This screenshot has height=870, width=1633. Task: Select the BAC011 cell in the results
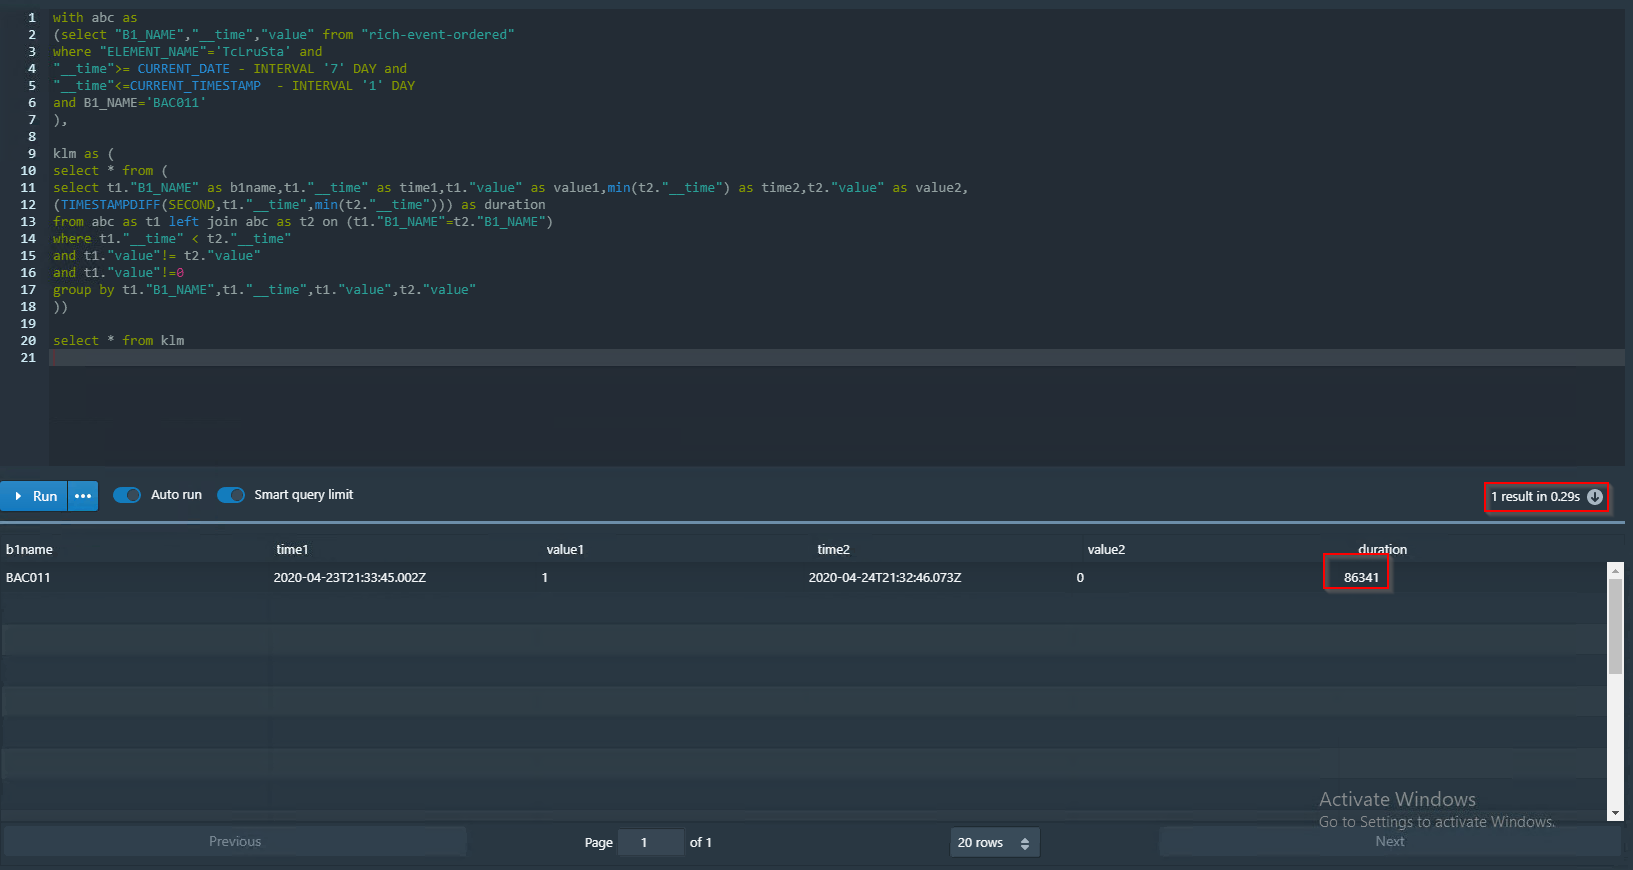coord(28,577)
